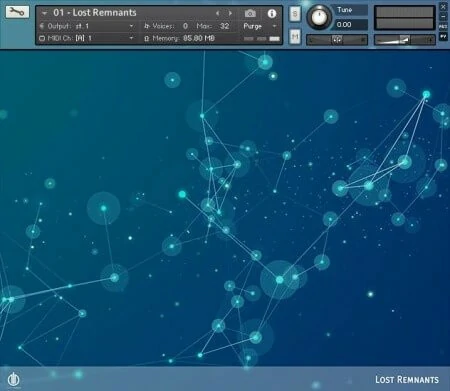Screen dimensions: 450x391
Task: Click the Lost Remnants title at bottom right
Action: [407, 380]
